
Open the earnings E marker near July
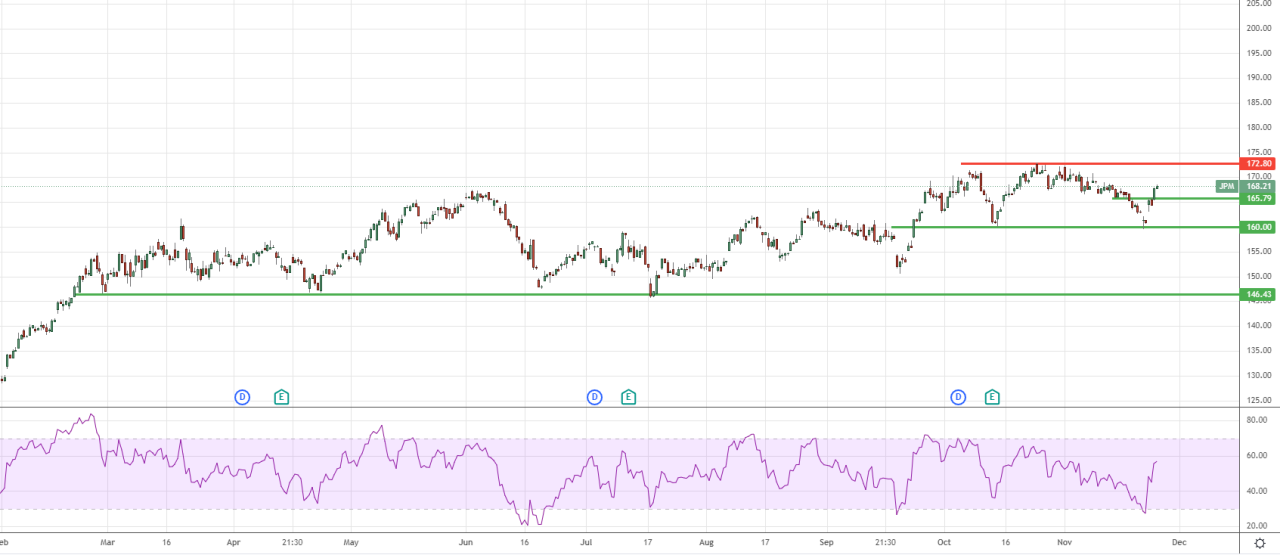click(629, 397)
